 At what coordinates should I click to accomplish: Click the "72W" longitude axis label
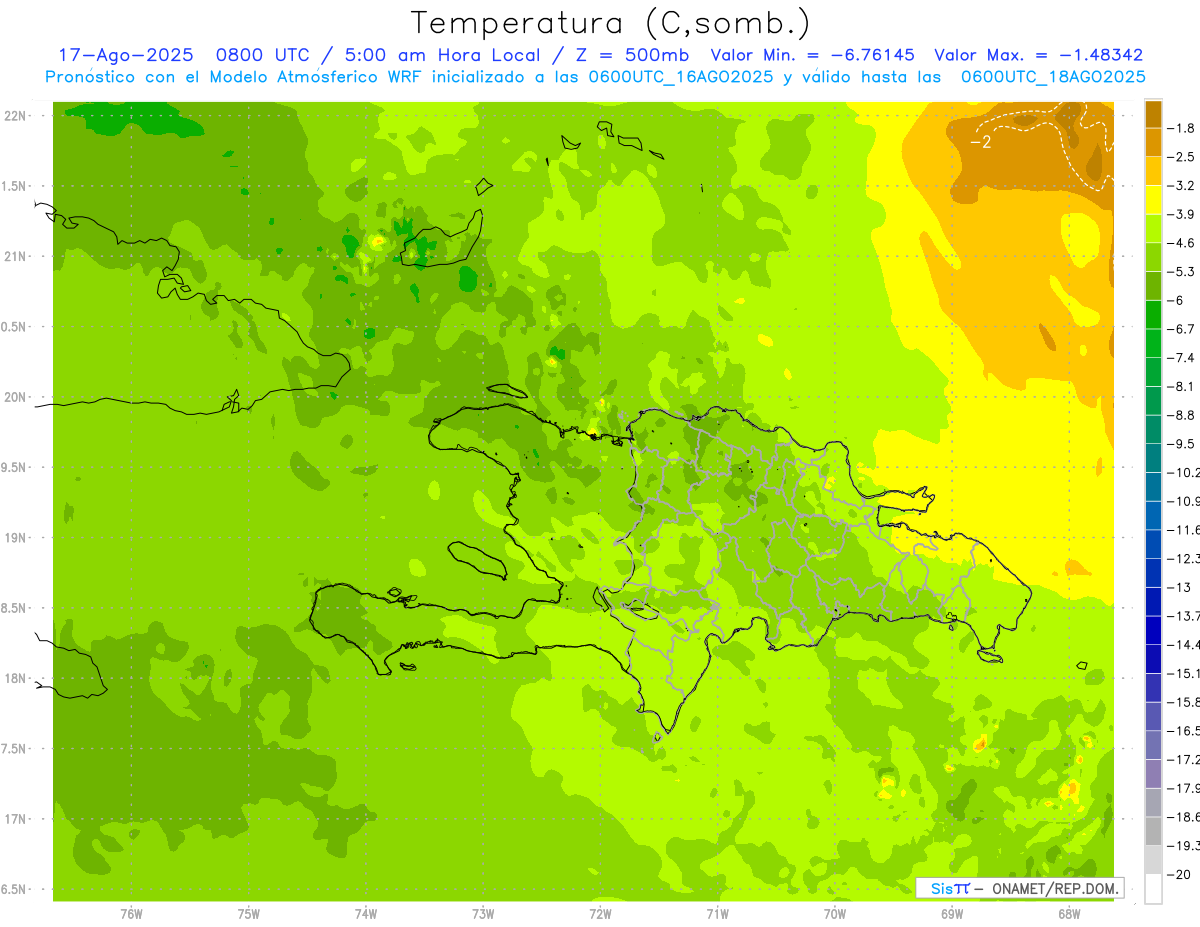[x=600, y=914]
